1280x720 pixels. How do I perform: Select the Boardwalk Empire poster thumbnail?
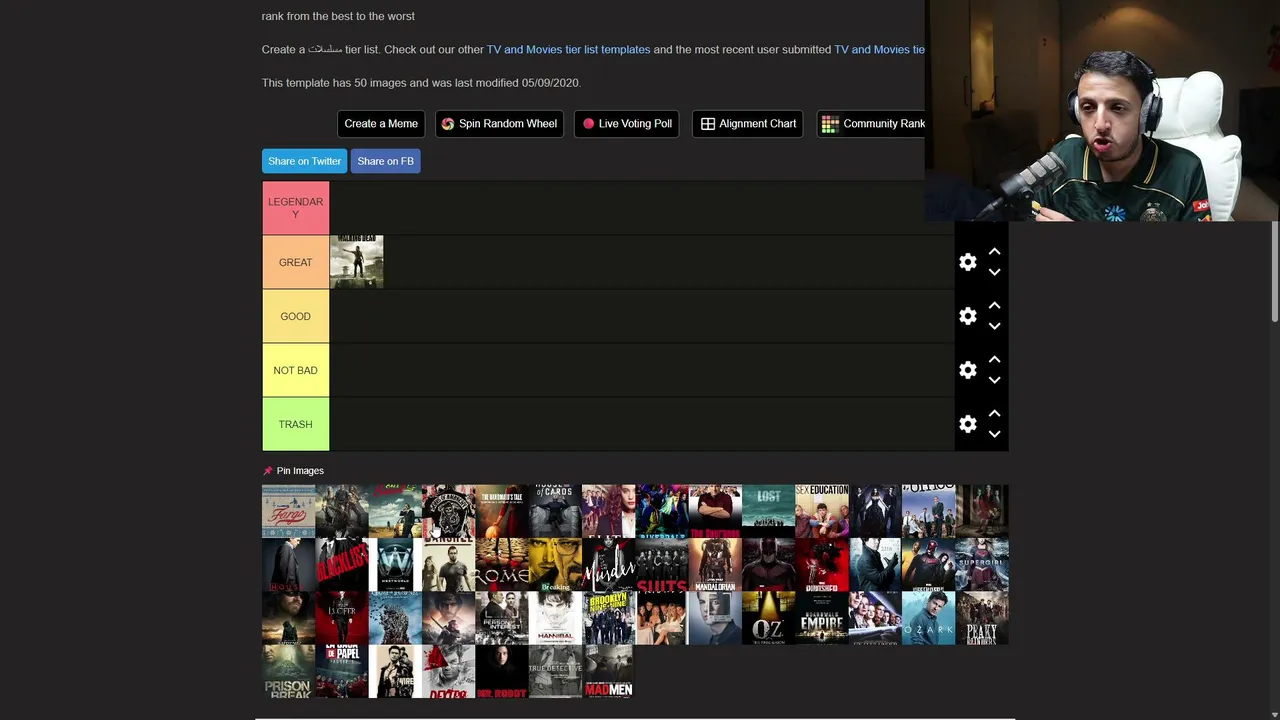coord(822,618)
